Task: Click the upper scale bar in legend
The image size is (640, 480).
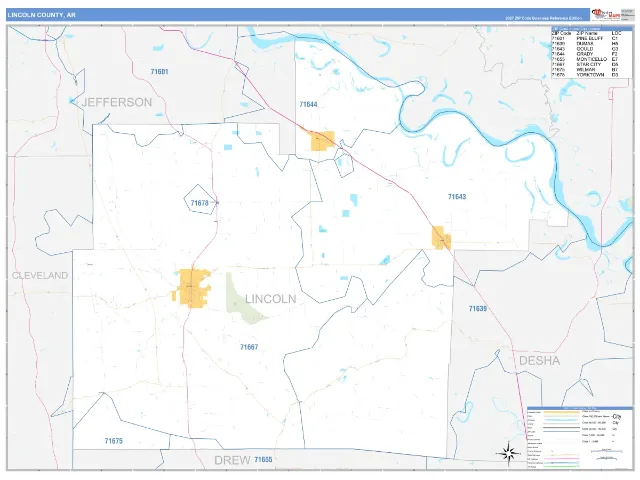Action: (607, 451)
